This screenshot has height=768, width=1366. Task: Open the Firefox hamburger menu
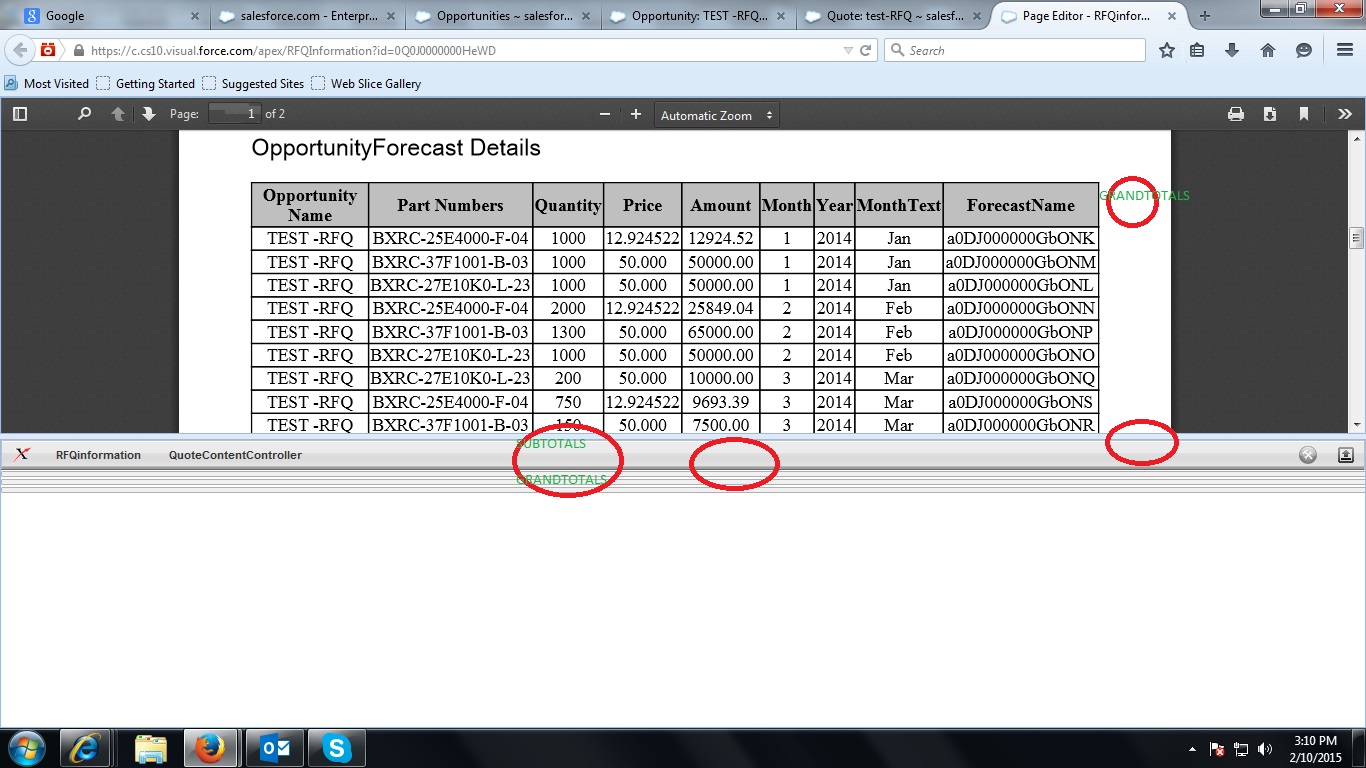[x=1345, y=50]
